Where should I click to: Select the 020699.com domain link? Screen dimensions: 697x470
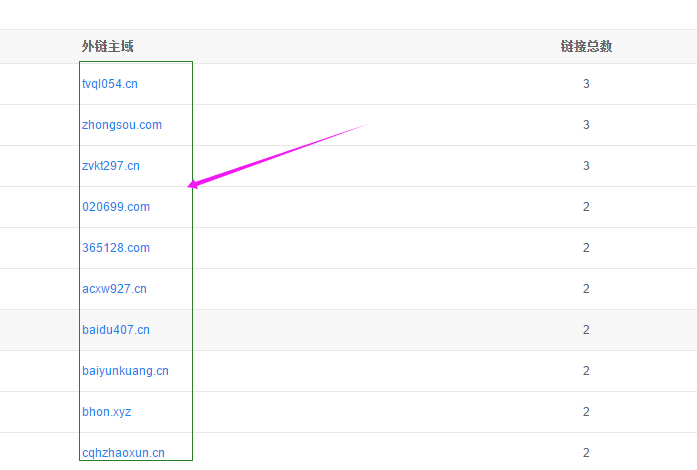(x=116, y=207)
